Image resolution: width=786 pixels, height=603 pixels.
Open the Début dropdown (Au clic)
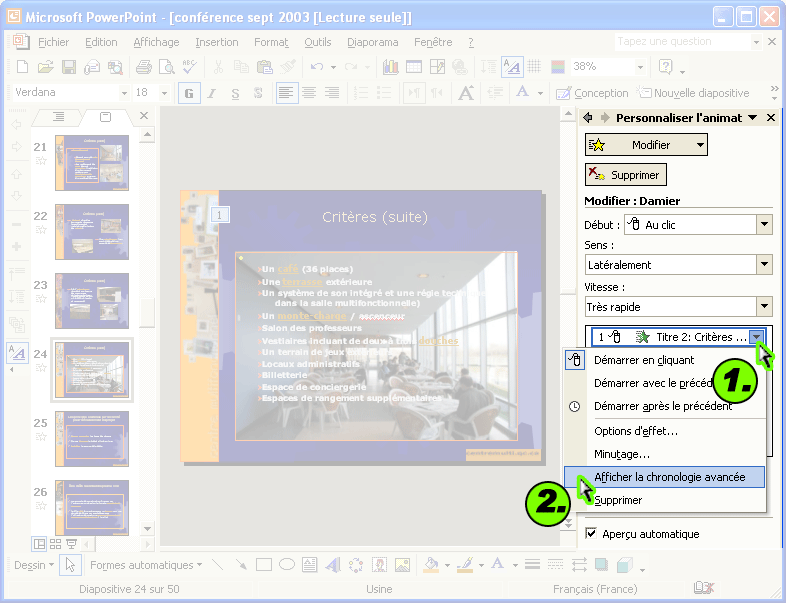click(x=764, y=225)
